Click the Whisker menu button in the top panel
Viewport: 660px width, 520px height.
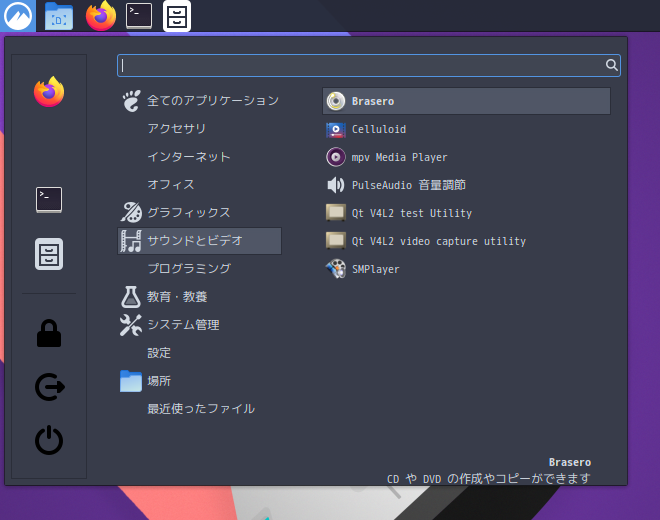(x=18, y=16)
